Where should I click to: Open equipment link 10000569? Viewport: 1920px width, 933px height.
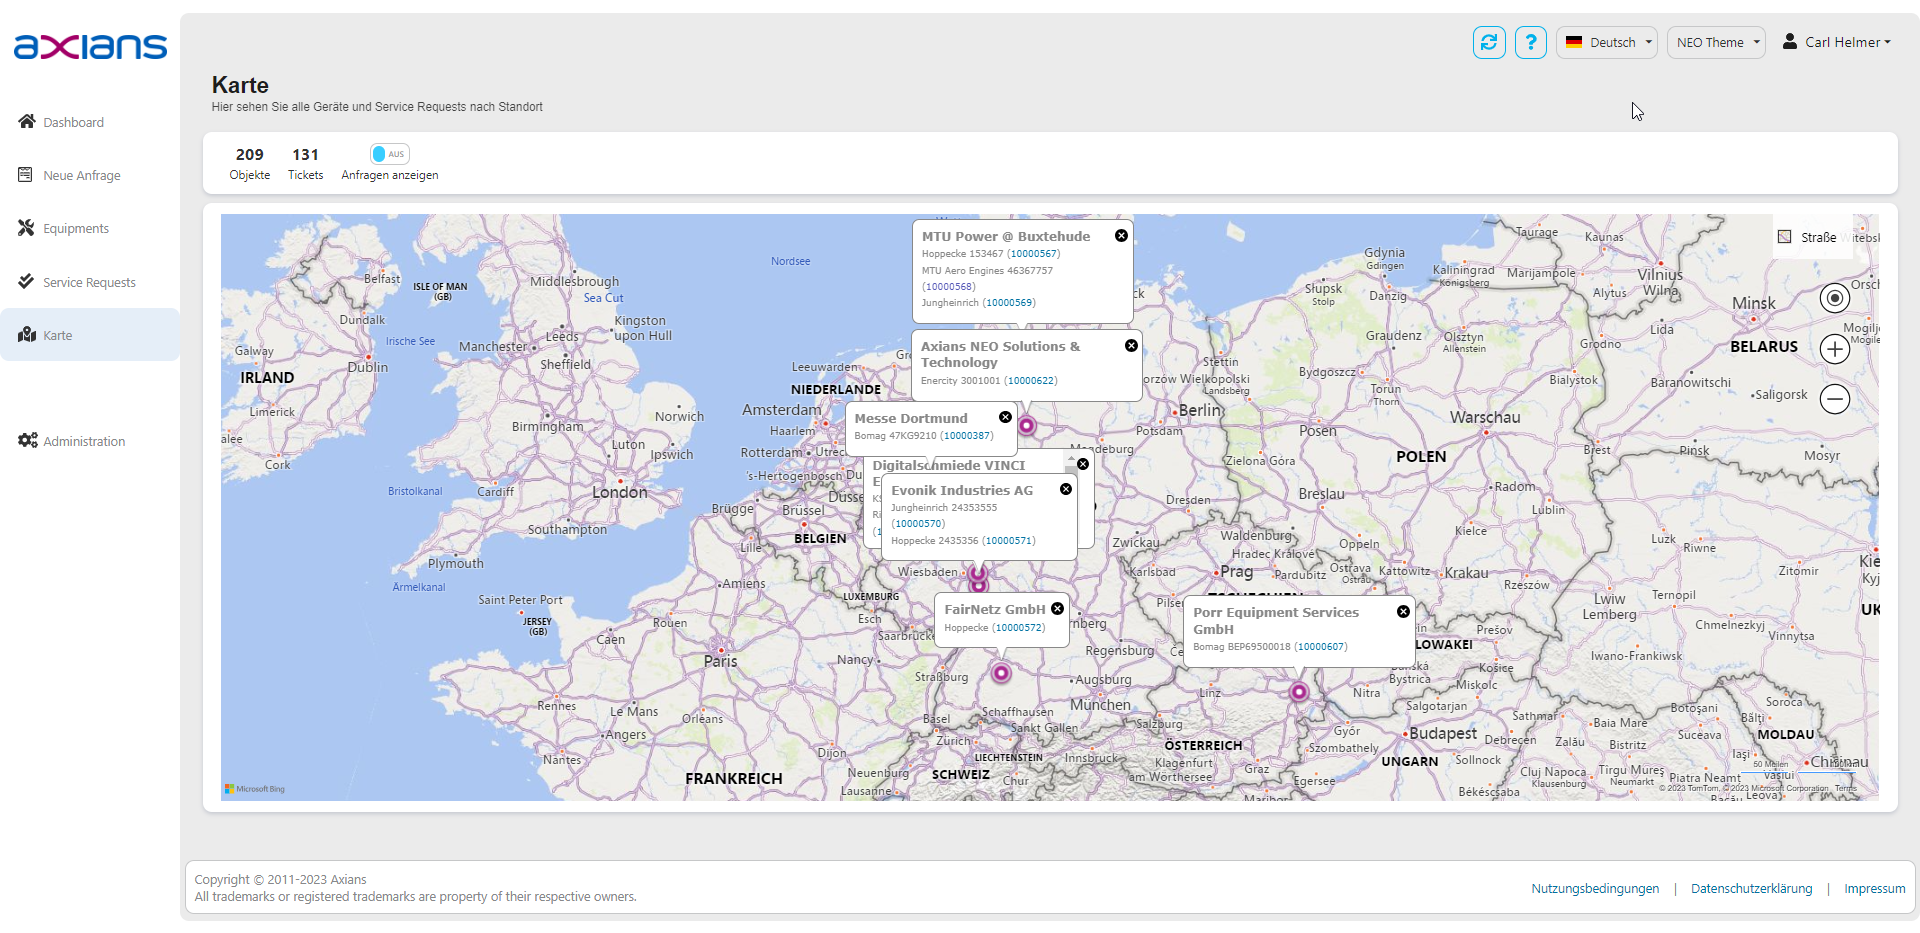[x=1008, y=303]
